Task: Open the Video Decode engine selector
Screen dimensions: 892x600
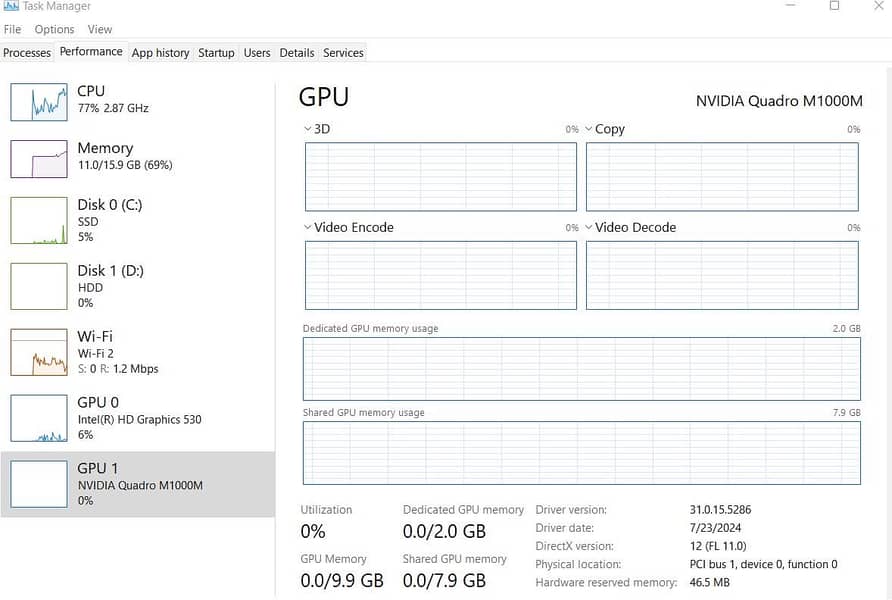Action: [591, 227]
